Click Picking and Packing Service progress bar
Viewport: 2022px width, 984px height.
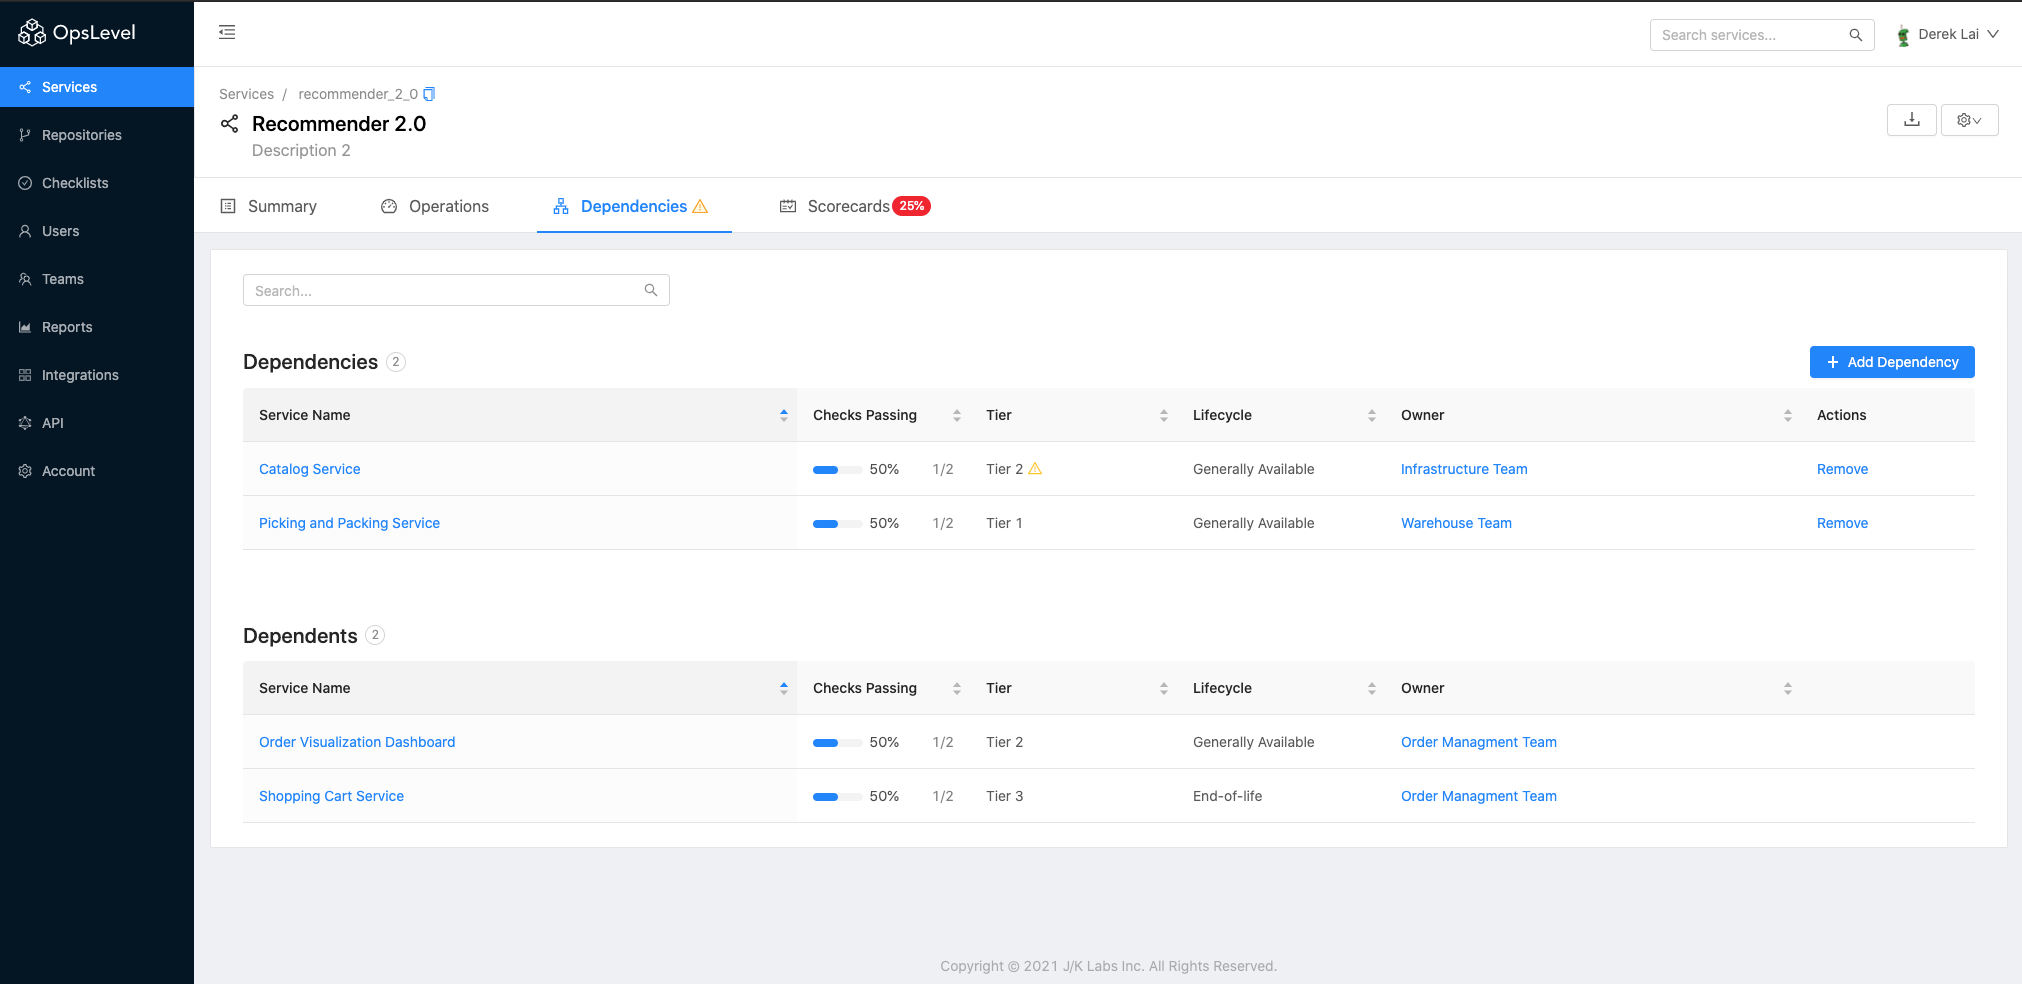click(837, 523)
